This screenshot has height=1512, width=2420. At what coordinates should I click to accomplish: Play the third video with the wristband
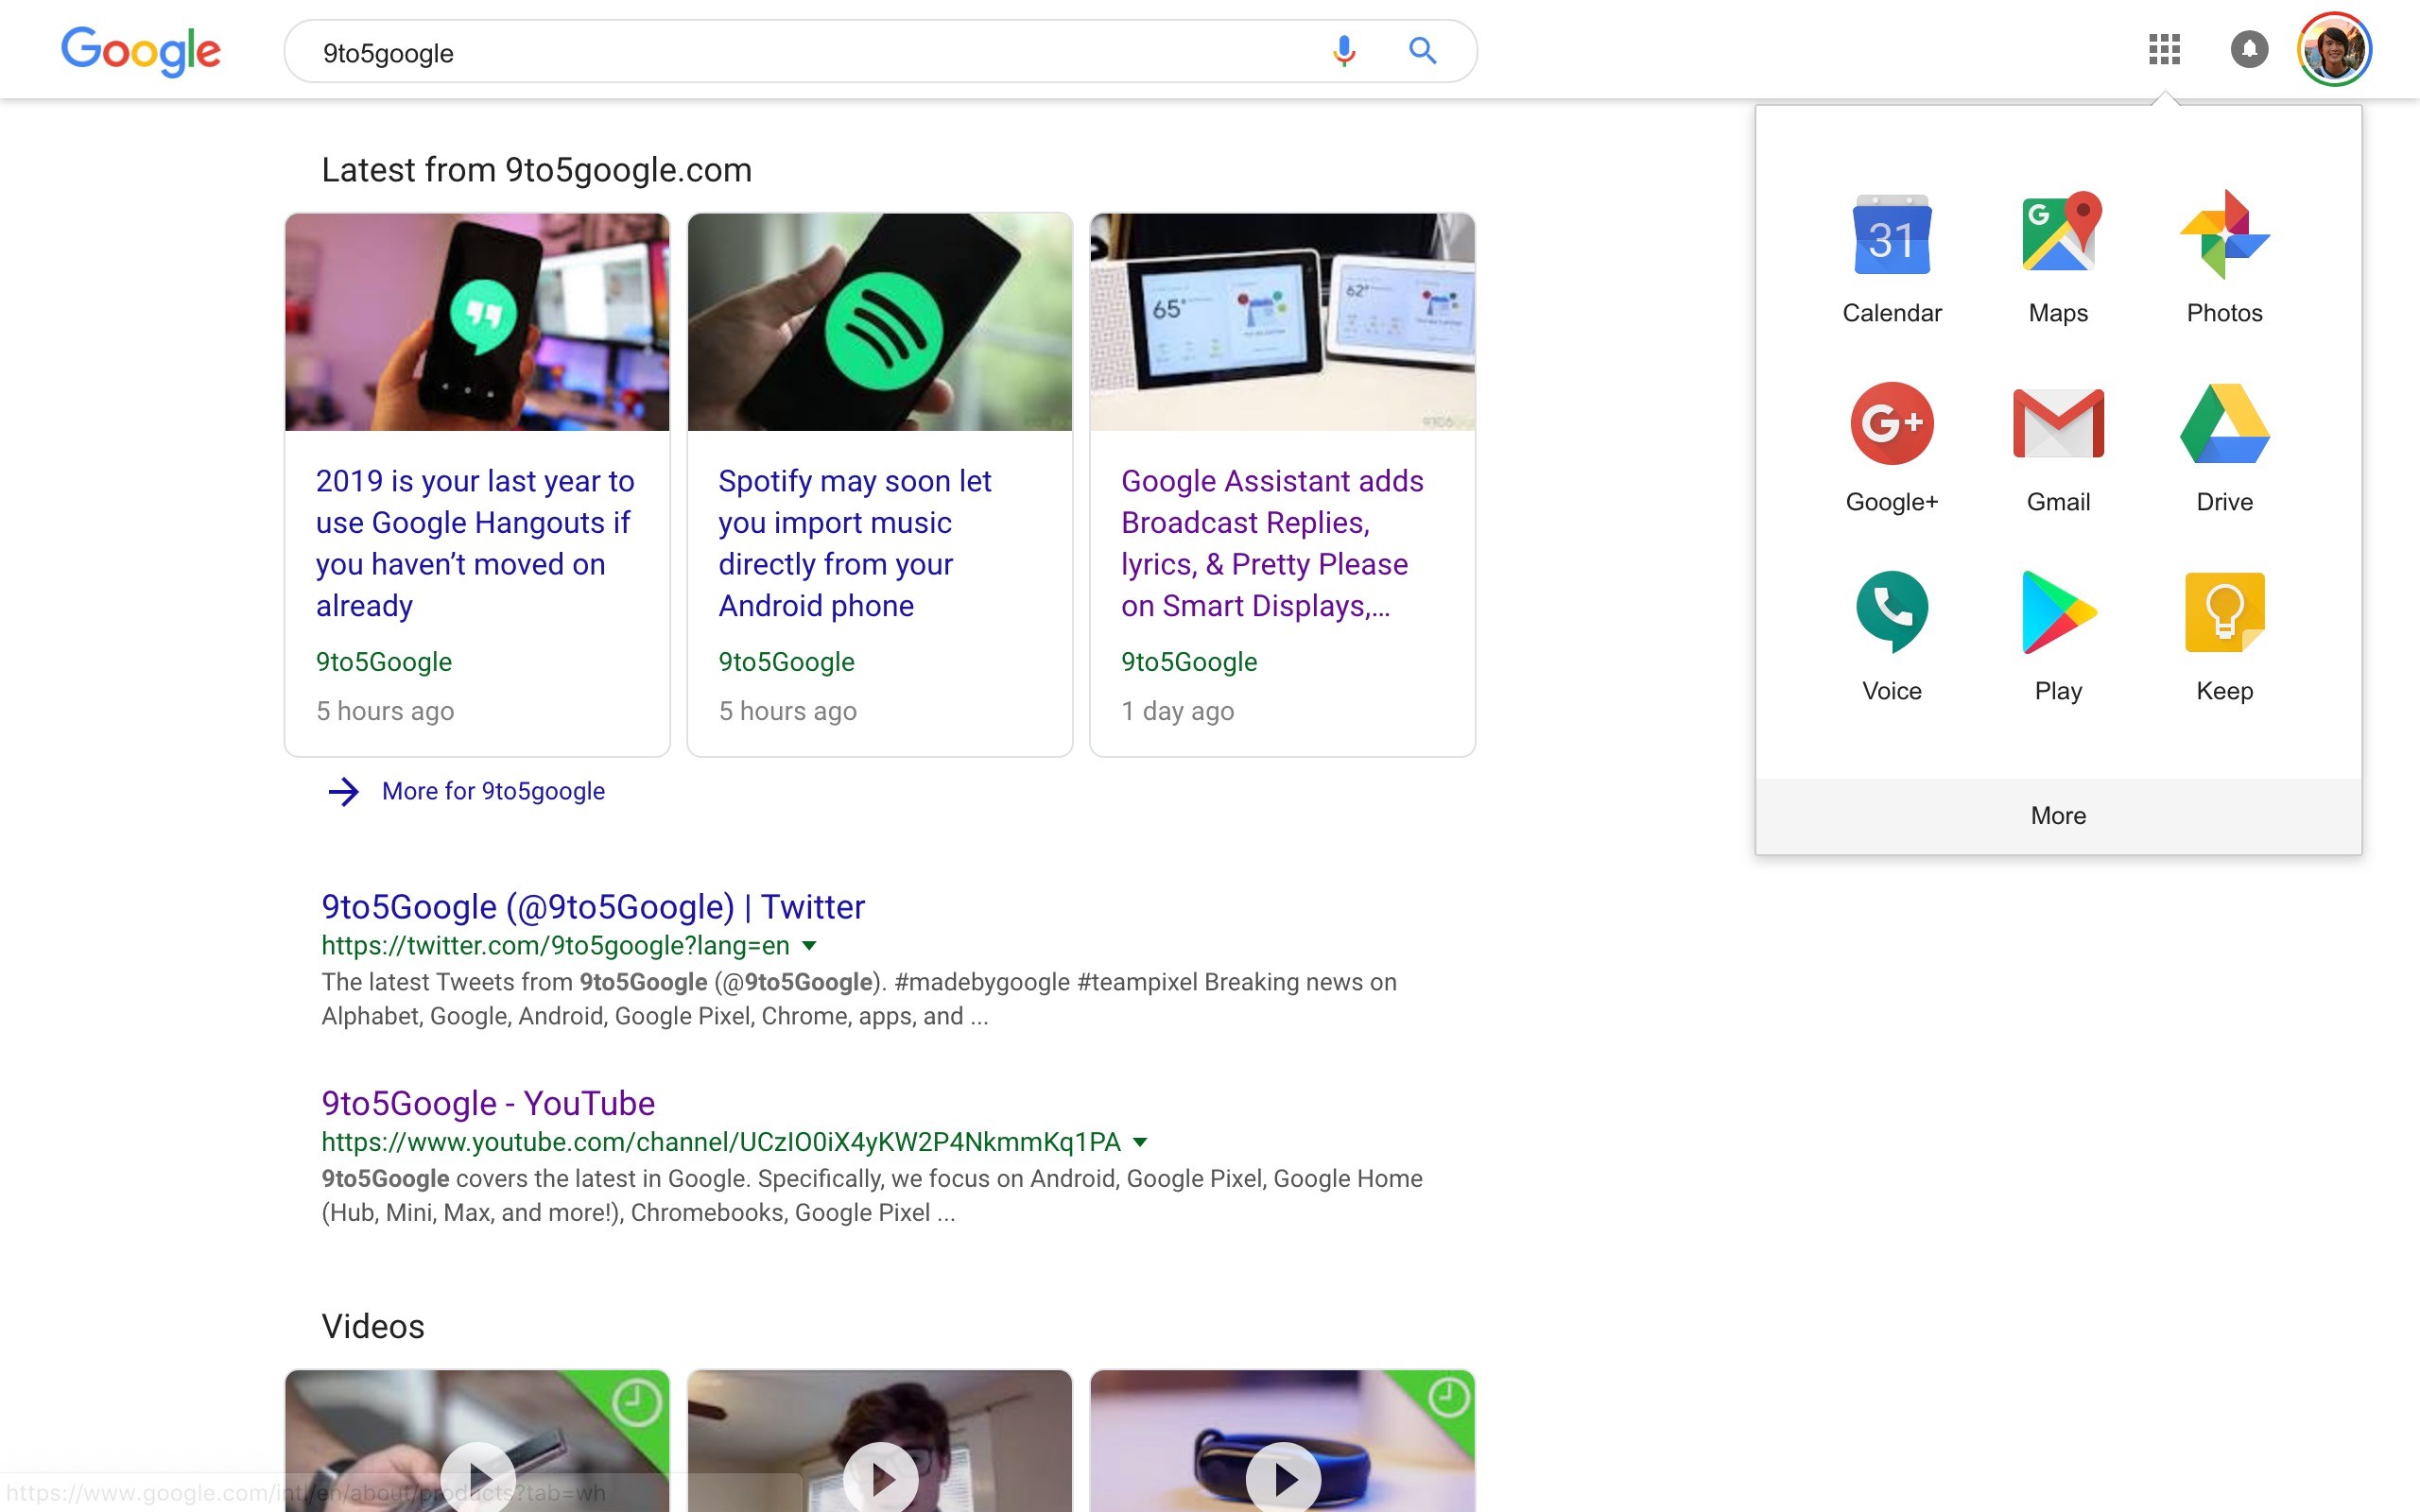point(1283,1477)
